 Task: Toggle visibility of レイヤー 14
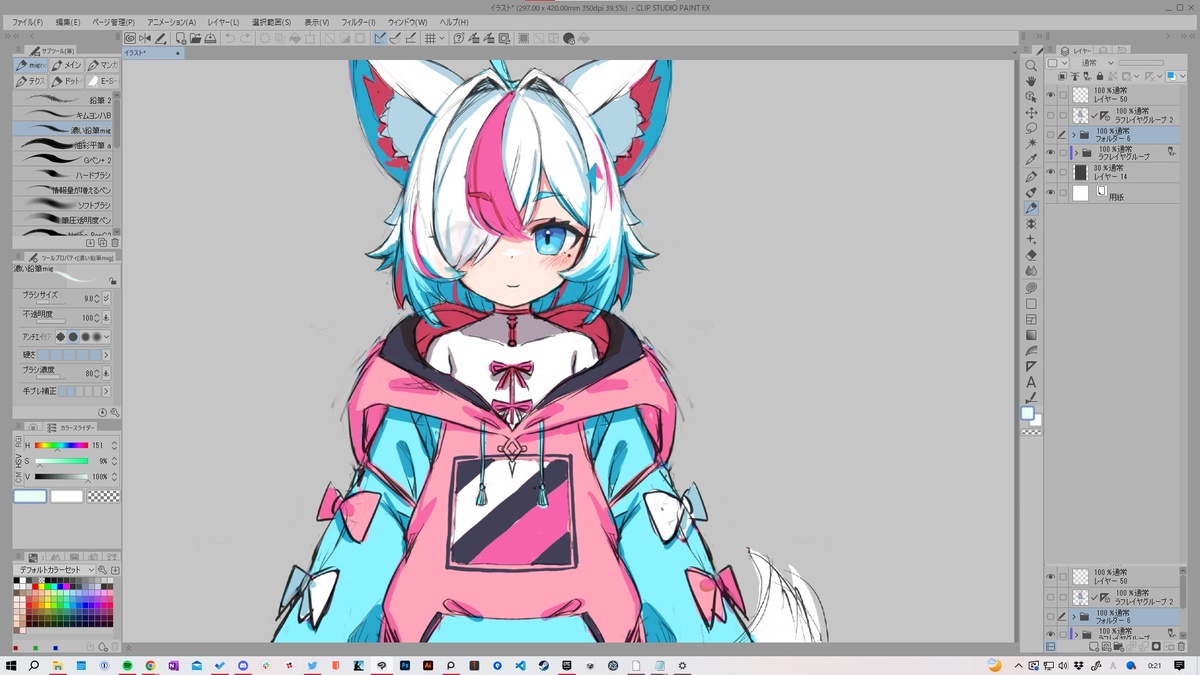point(1050,173)
